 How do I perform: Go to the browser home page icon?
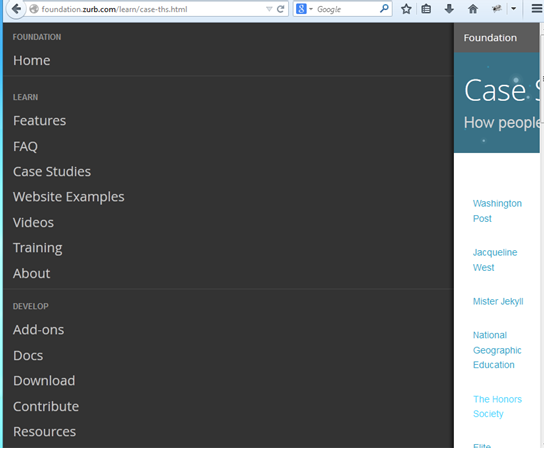click(473, 9)
